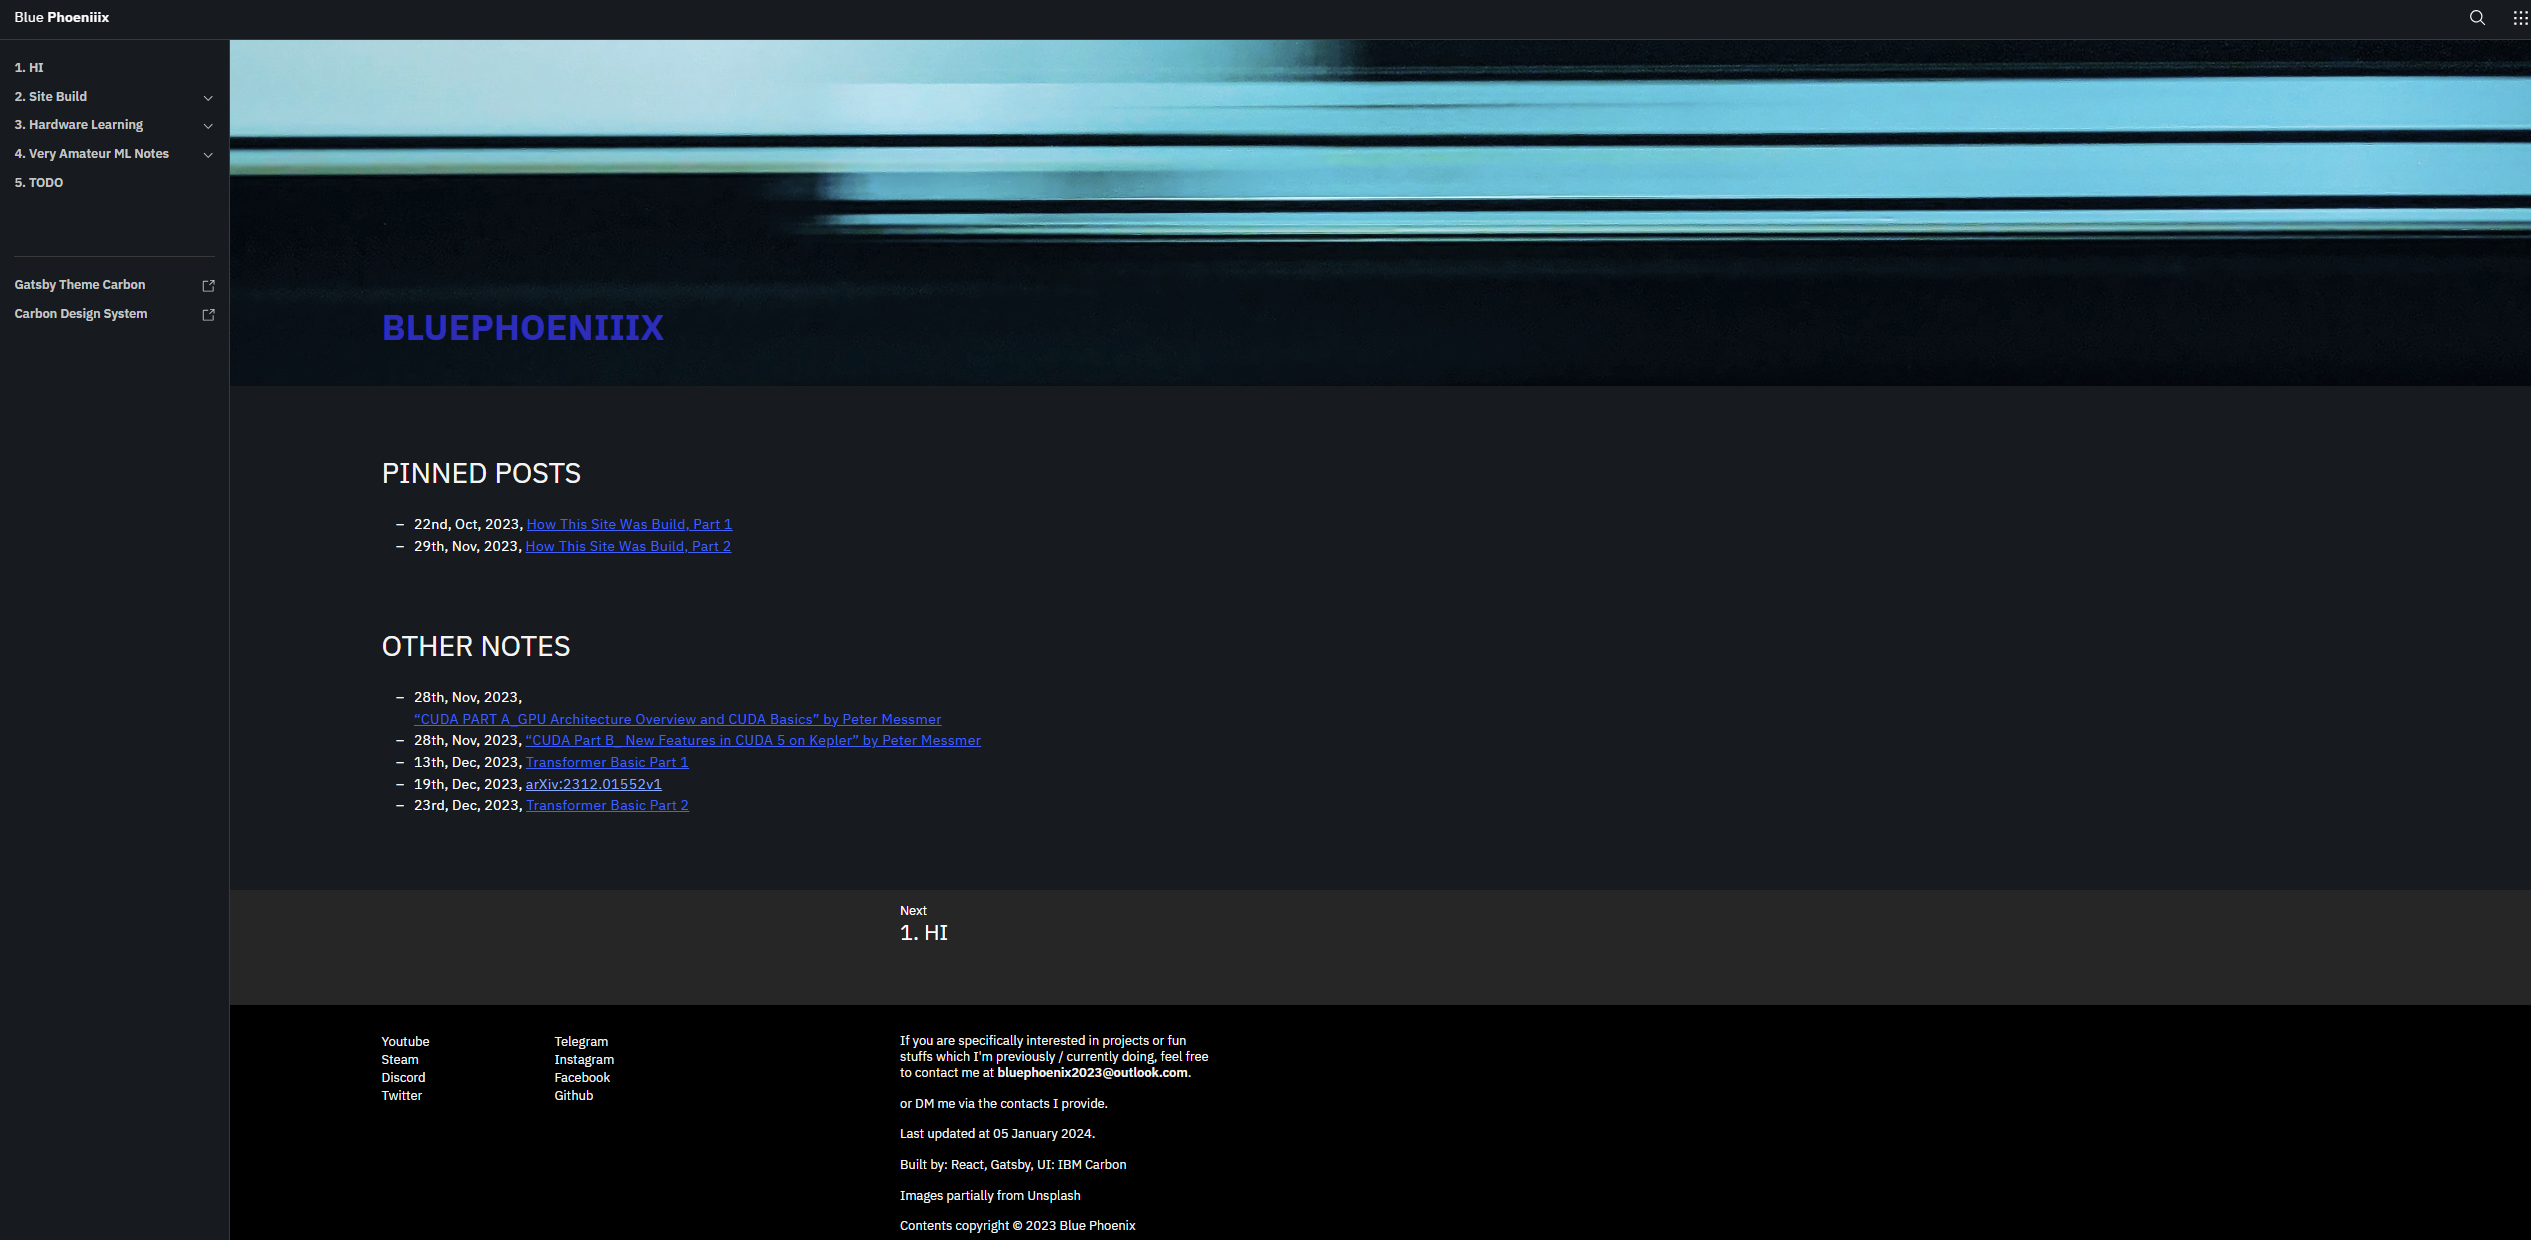Click 'Images partially from Unsplash' text
This screenshot has height=1240, width=2531.
990,1196
